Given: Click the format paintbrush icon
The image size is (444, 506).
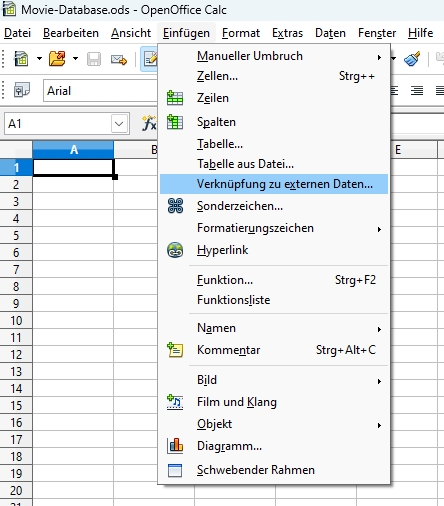Looking at the screenshot, I should pos(412,59).
